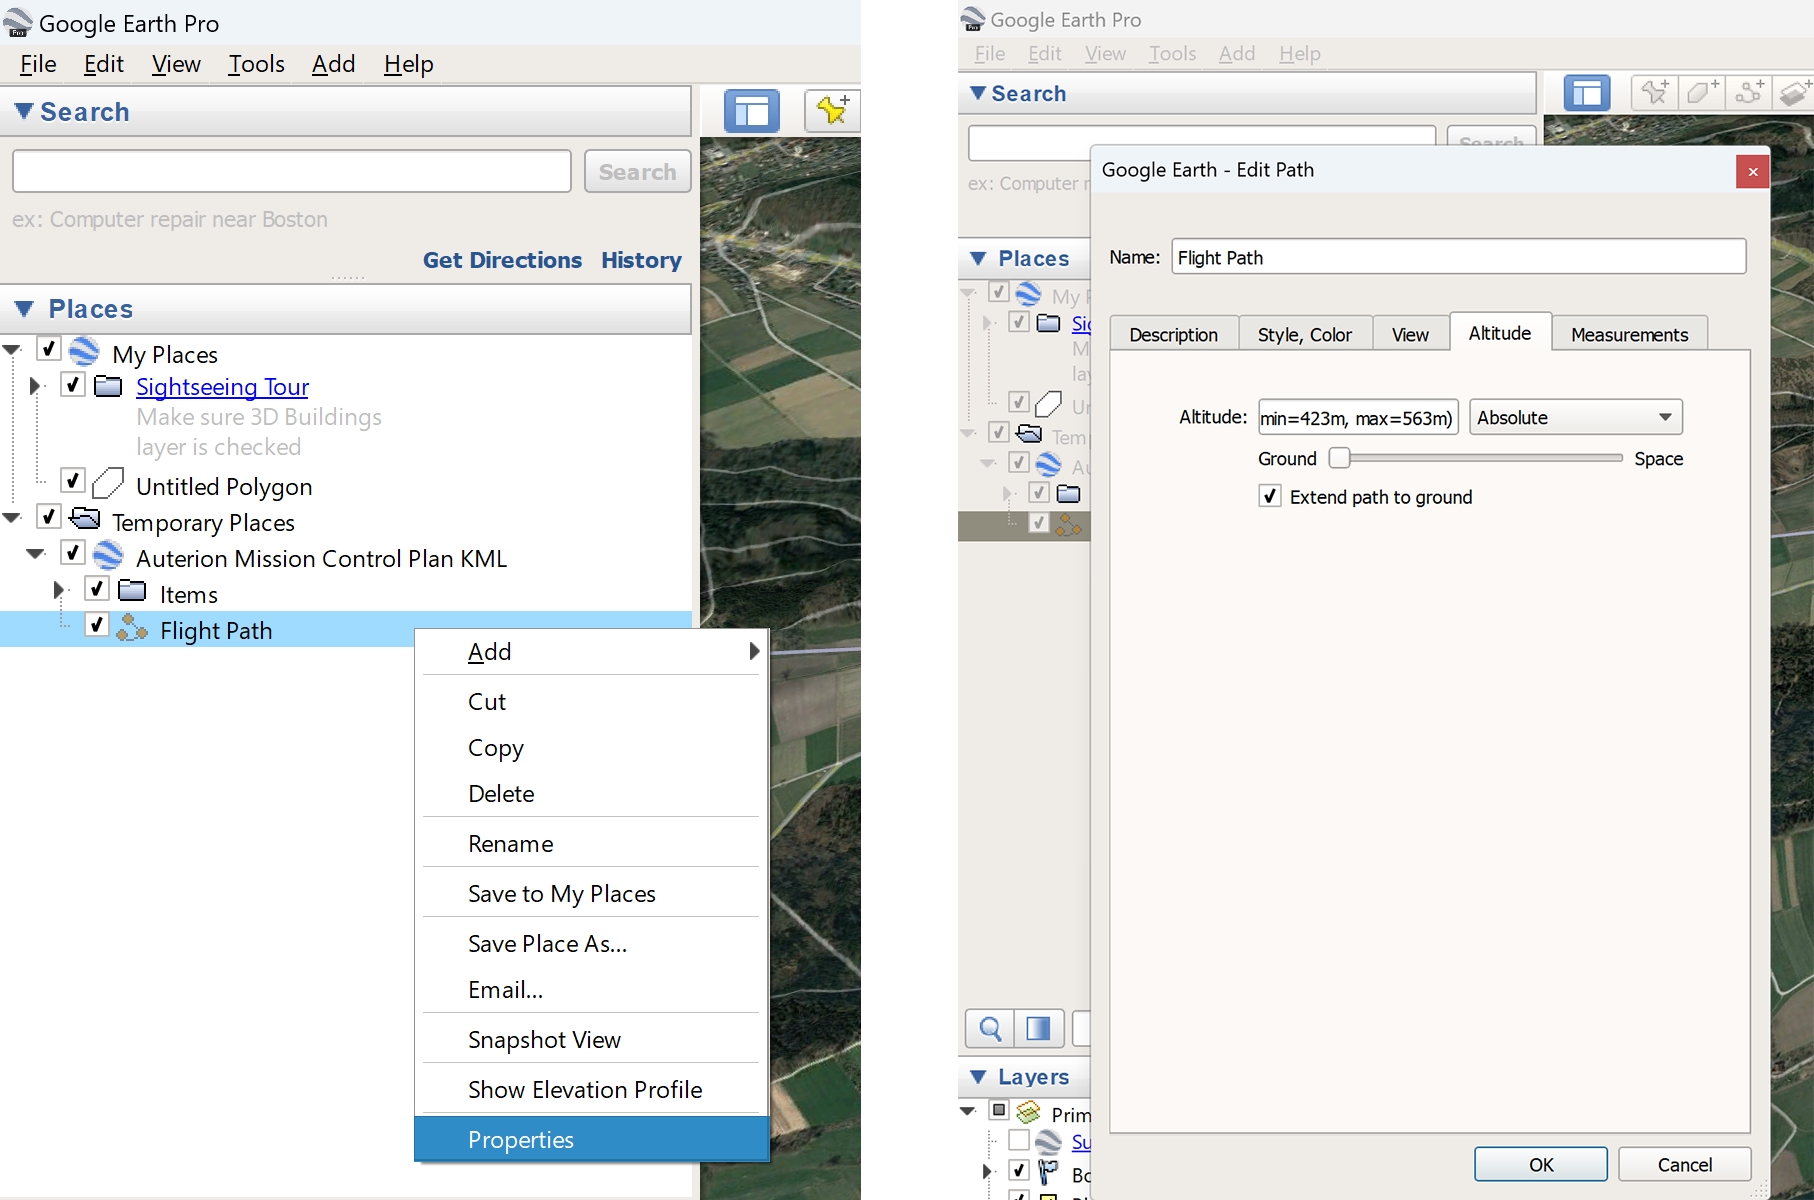Uncheck Extend path to ground

(x=1270, y=497)
